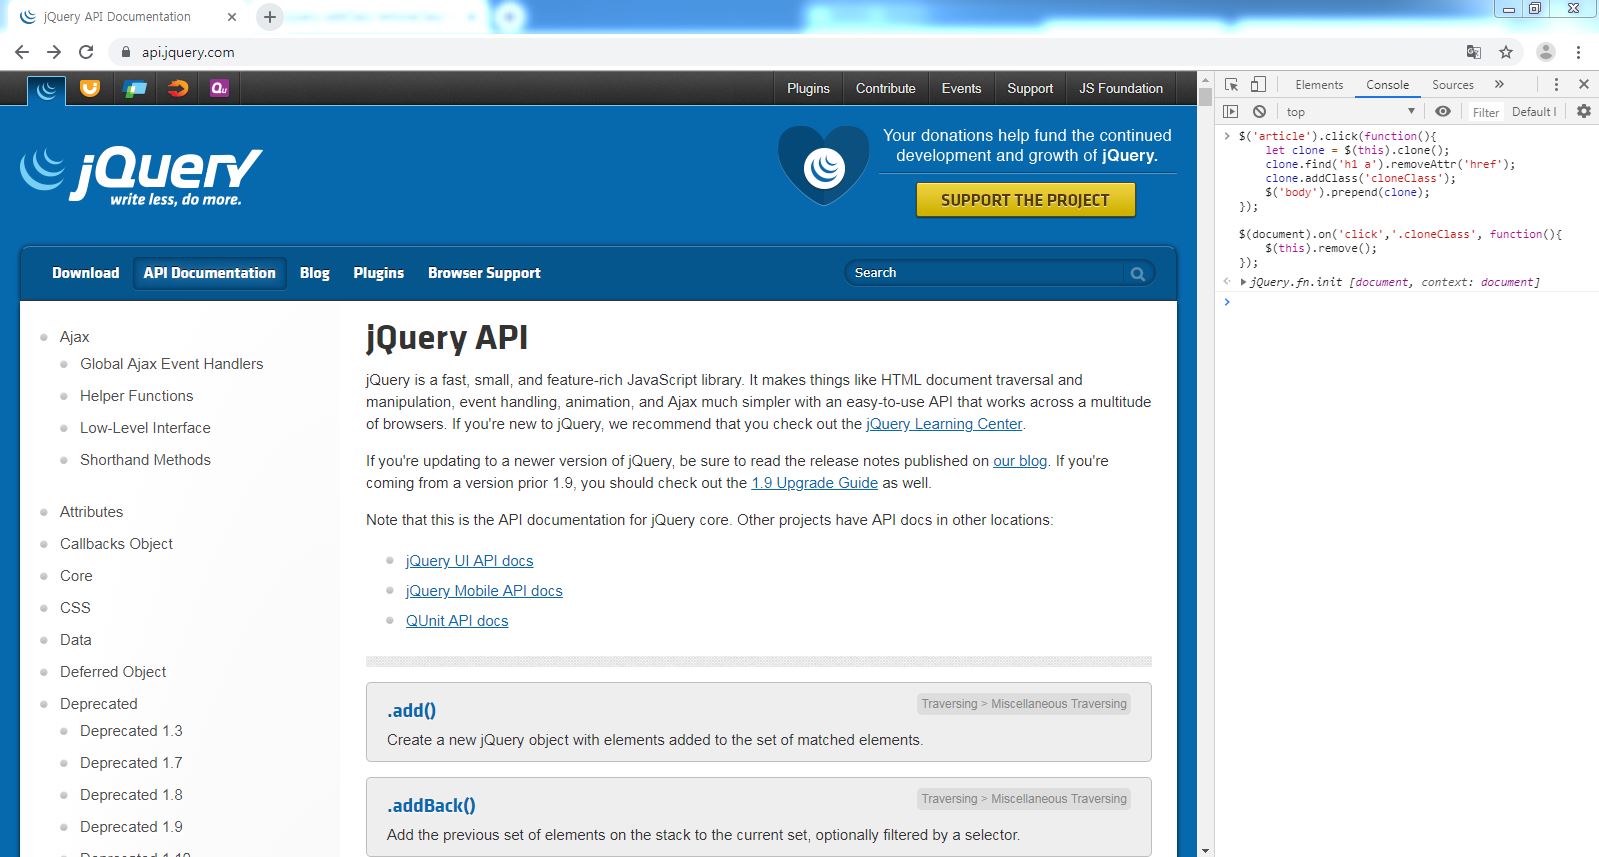Open DevTools three-dot menu

point(1556,85)
